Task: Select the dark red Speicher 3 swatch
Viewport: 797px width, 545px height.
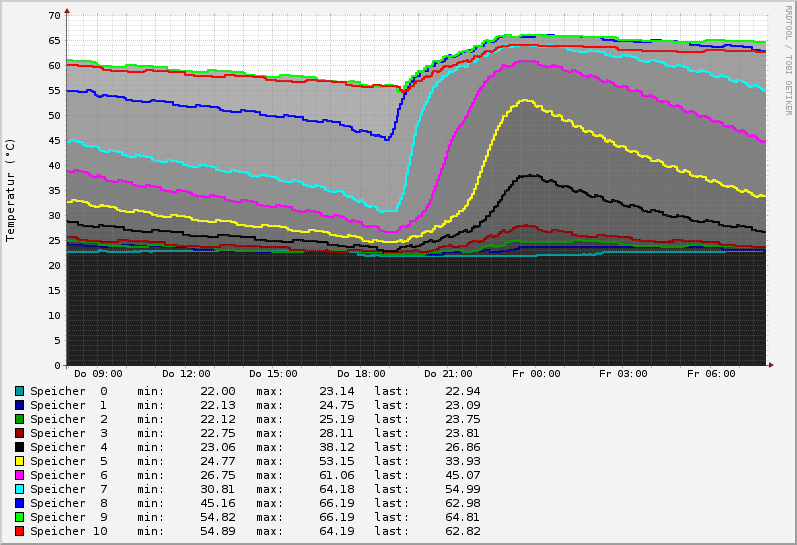Action: [19, 433]
